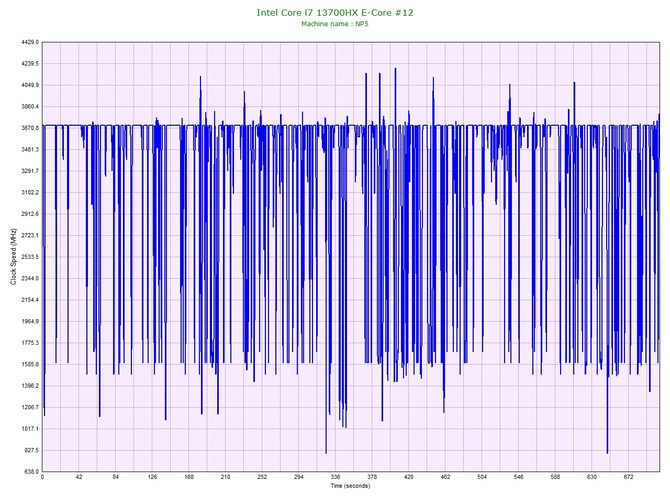Click the 462 tick on time axis
This screenshot has height=503, width=670.
click(445, 477)
